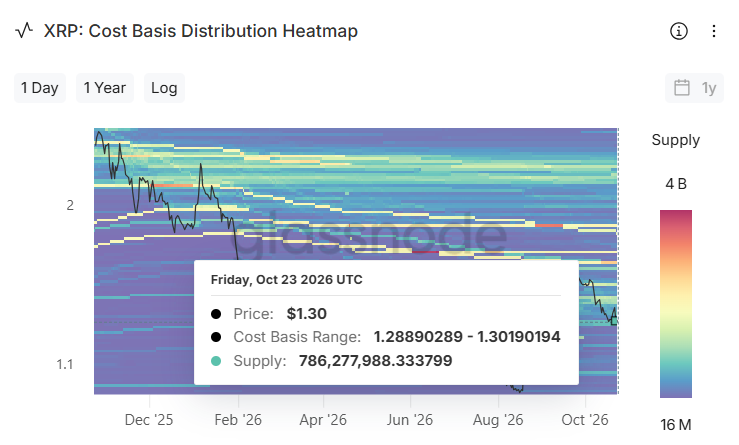Click the y-axis value 2

[x=70, y=205]
